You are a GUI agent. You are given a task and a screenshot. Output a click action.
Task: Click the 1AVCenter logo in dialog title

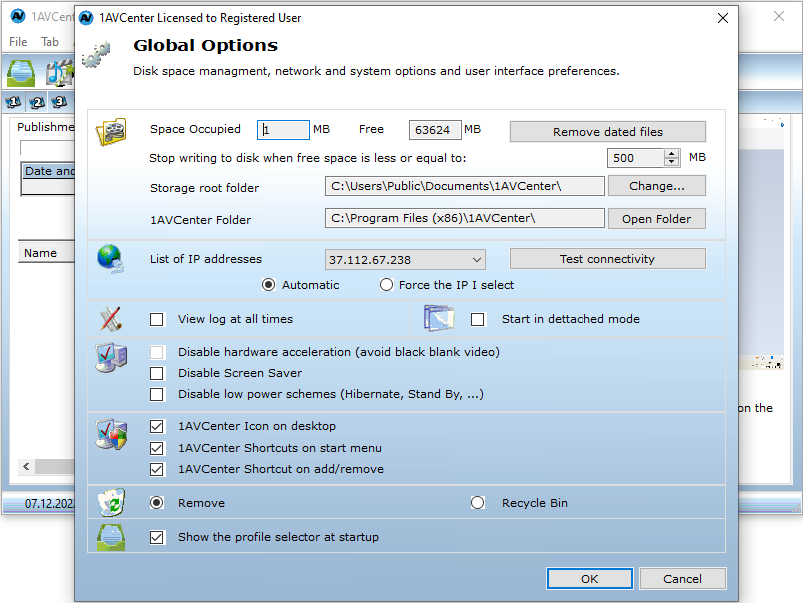coord(87,18)
